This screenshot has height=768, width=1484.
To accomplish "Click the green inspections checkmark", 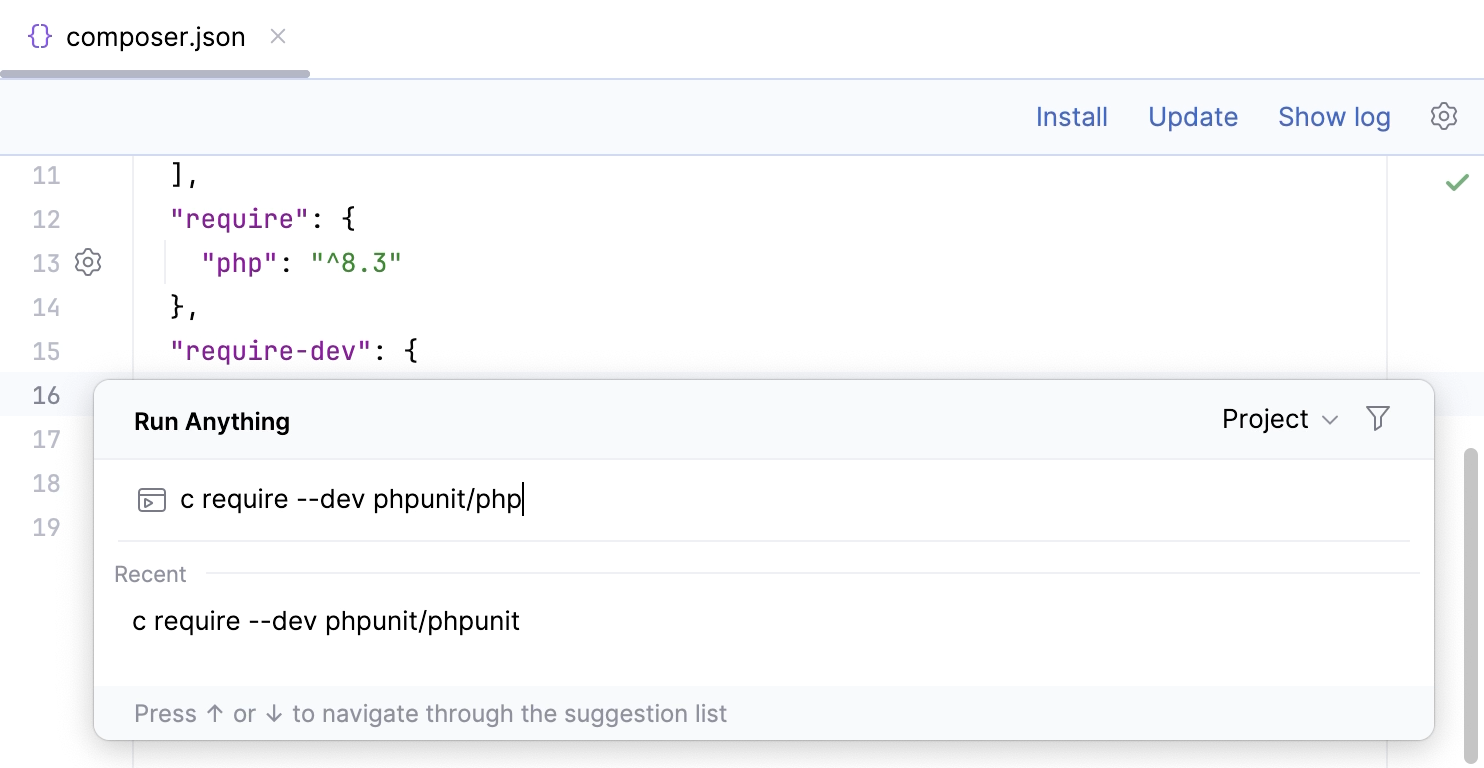I will 1457,181.
